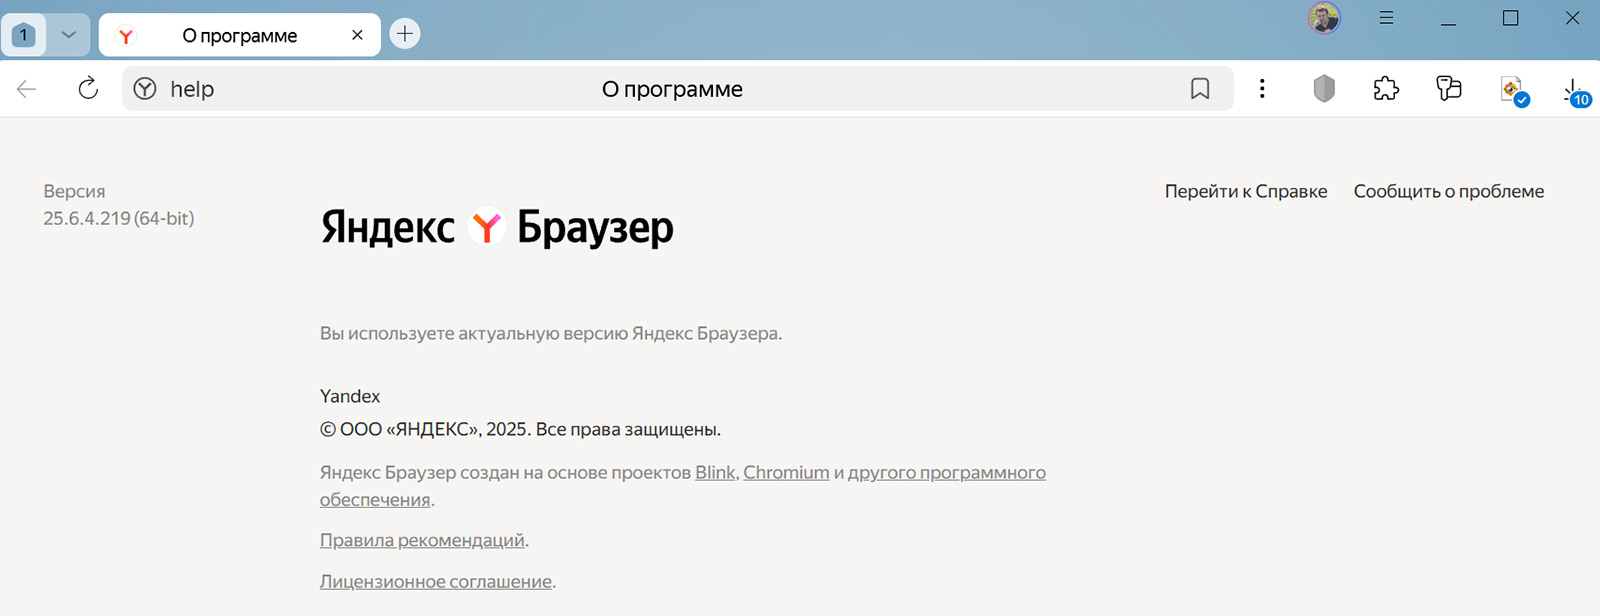
Task: Open downloads showing badge 10
Action: click(x=1575, y=92)
